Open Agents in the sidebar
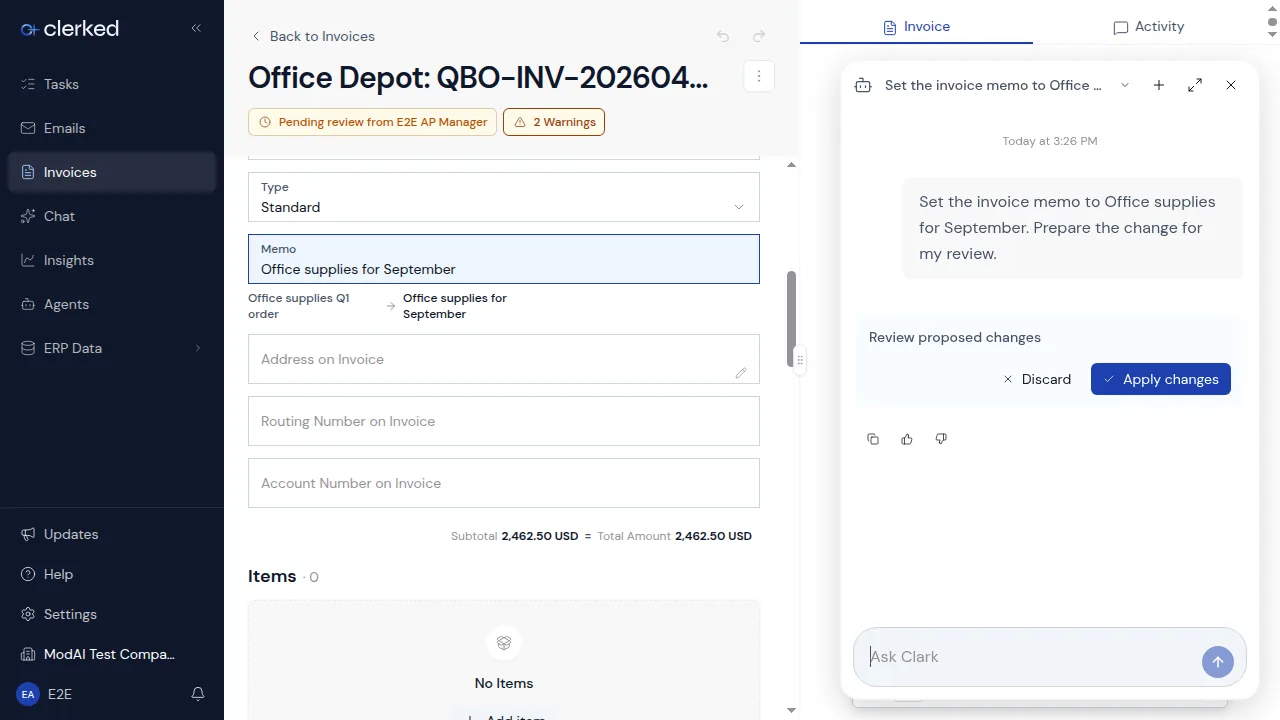Image resolution: width=1280 pixels, height=720 pixels. (112, 304)
